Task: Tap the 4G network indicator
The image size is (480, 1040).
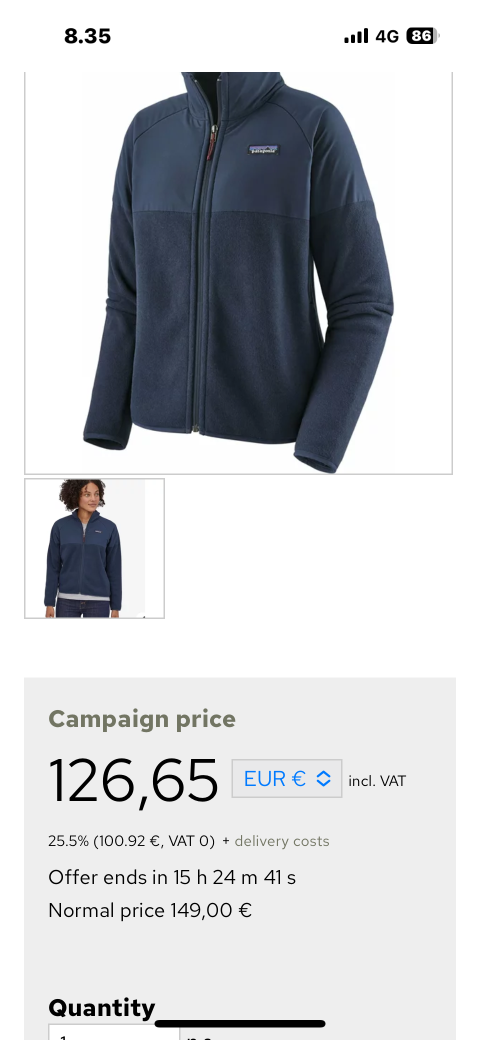Action: (x=387, y=36)
